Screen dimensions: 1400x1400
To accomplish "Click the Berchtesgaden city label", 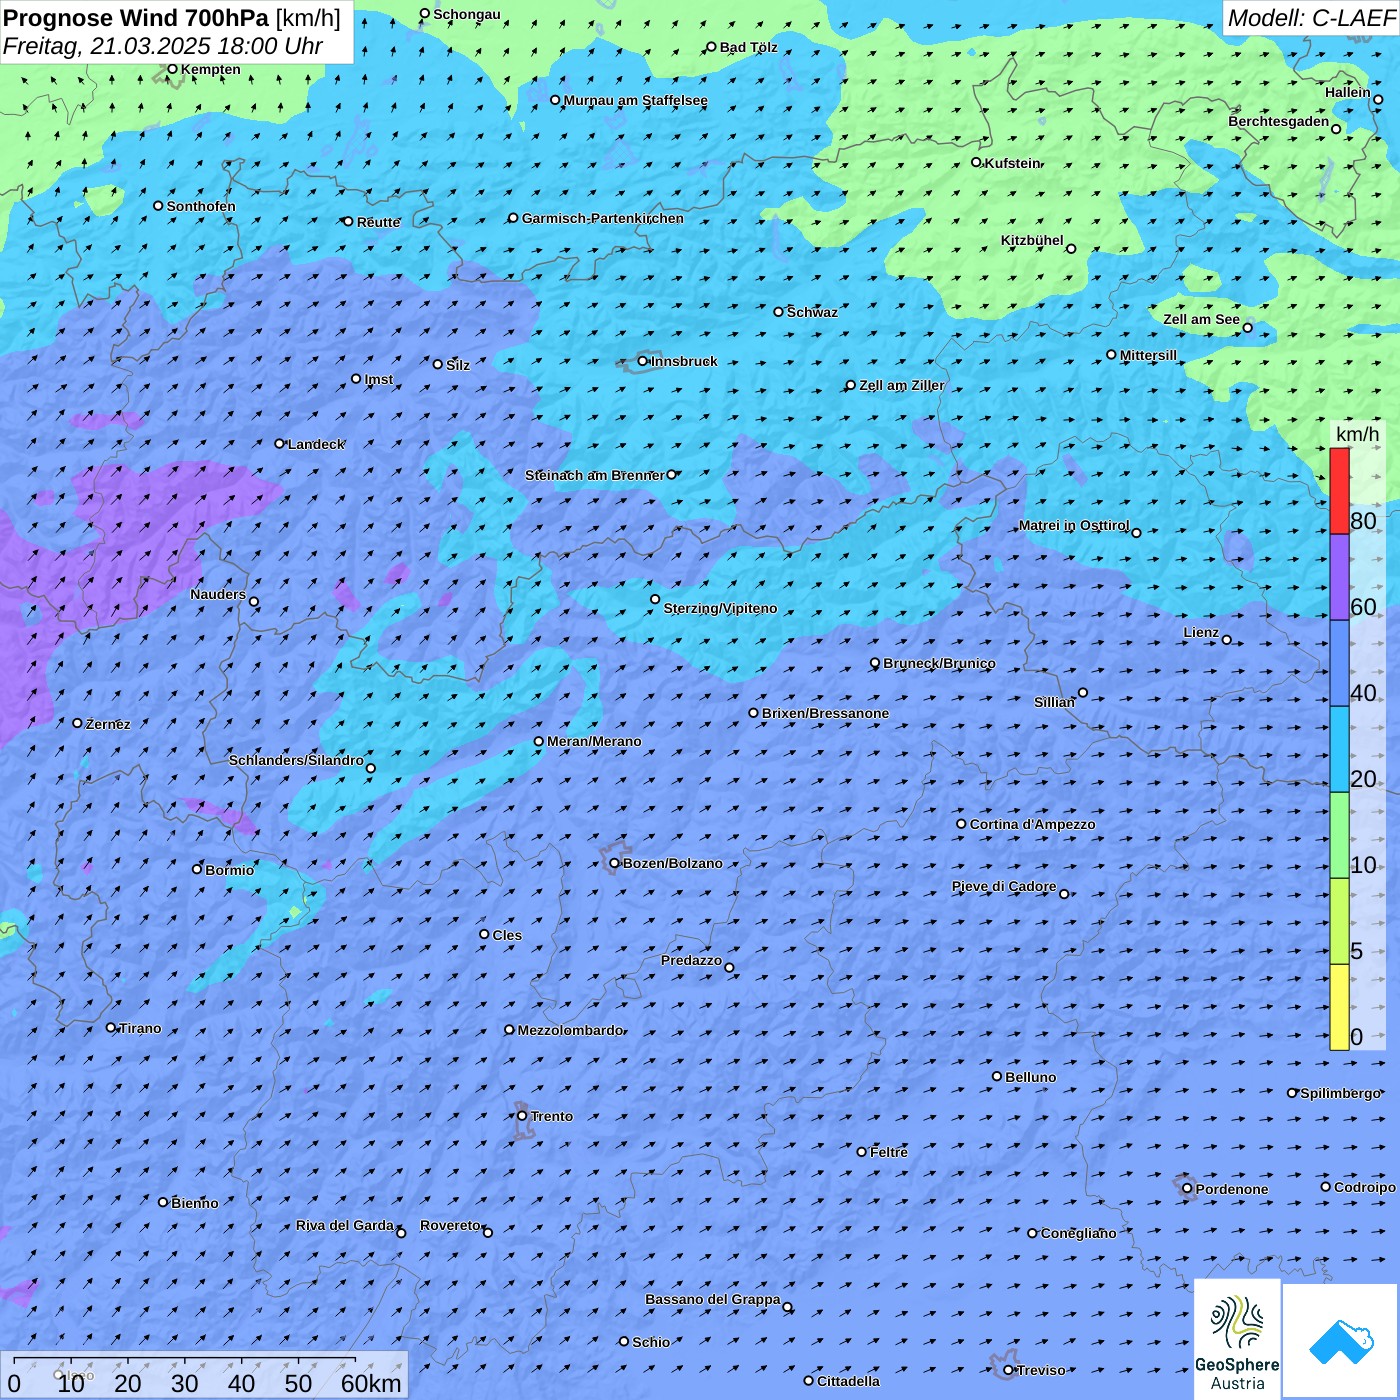I will click(1279, 121).
